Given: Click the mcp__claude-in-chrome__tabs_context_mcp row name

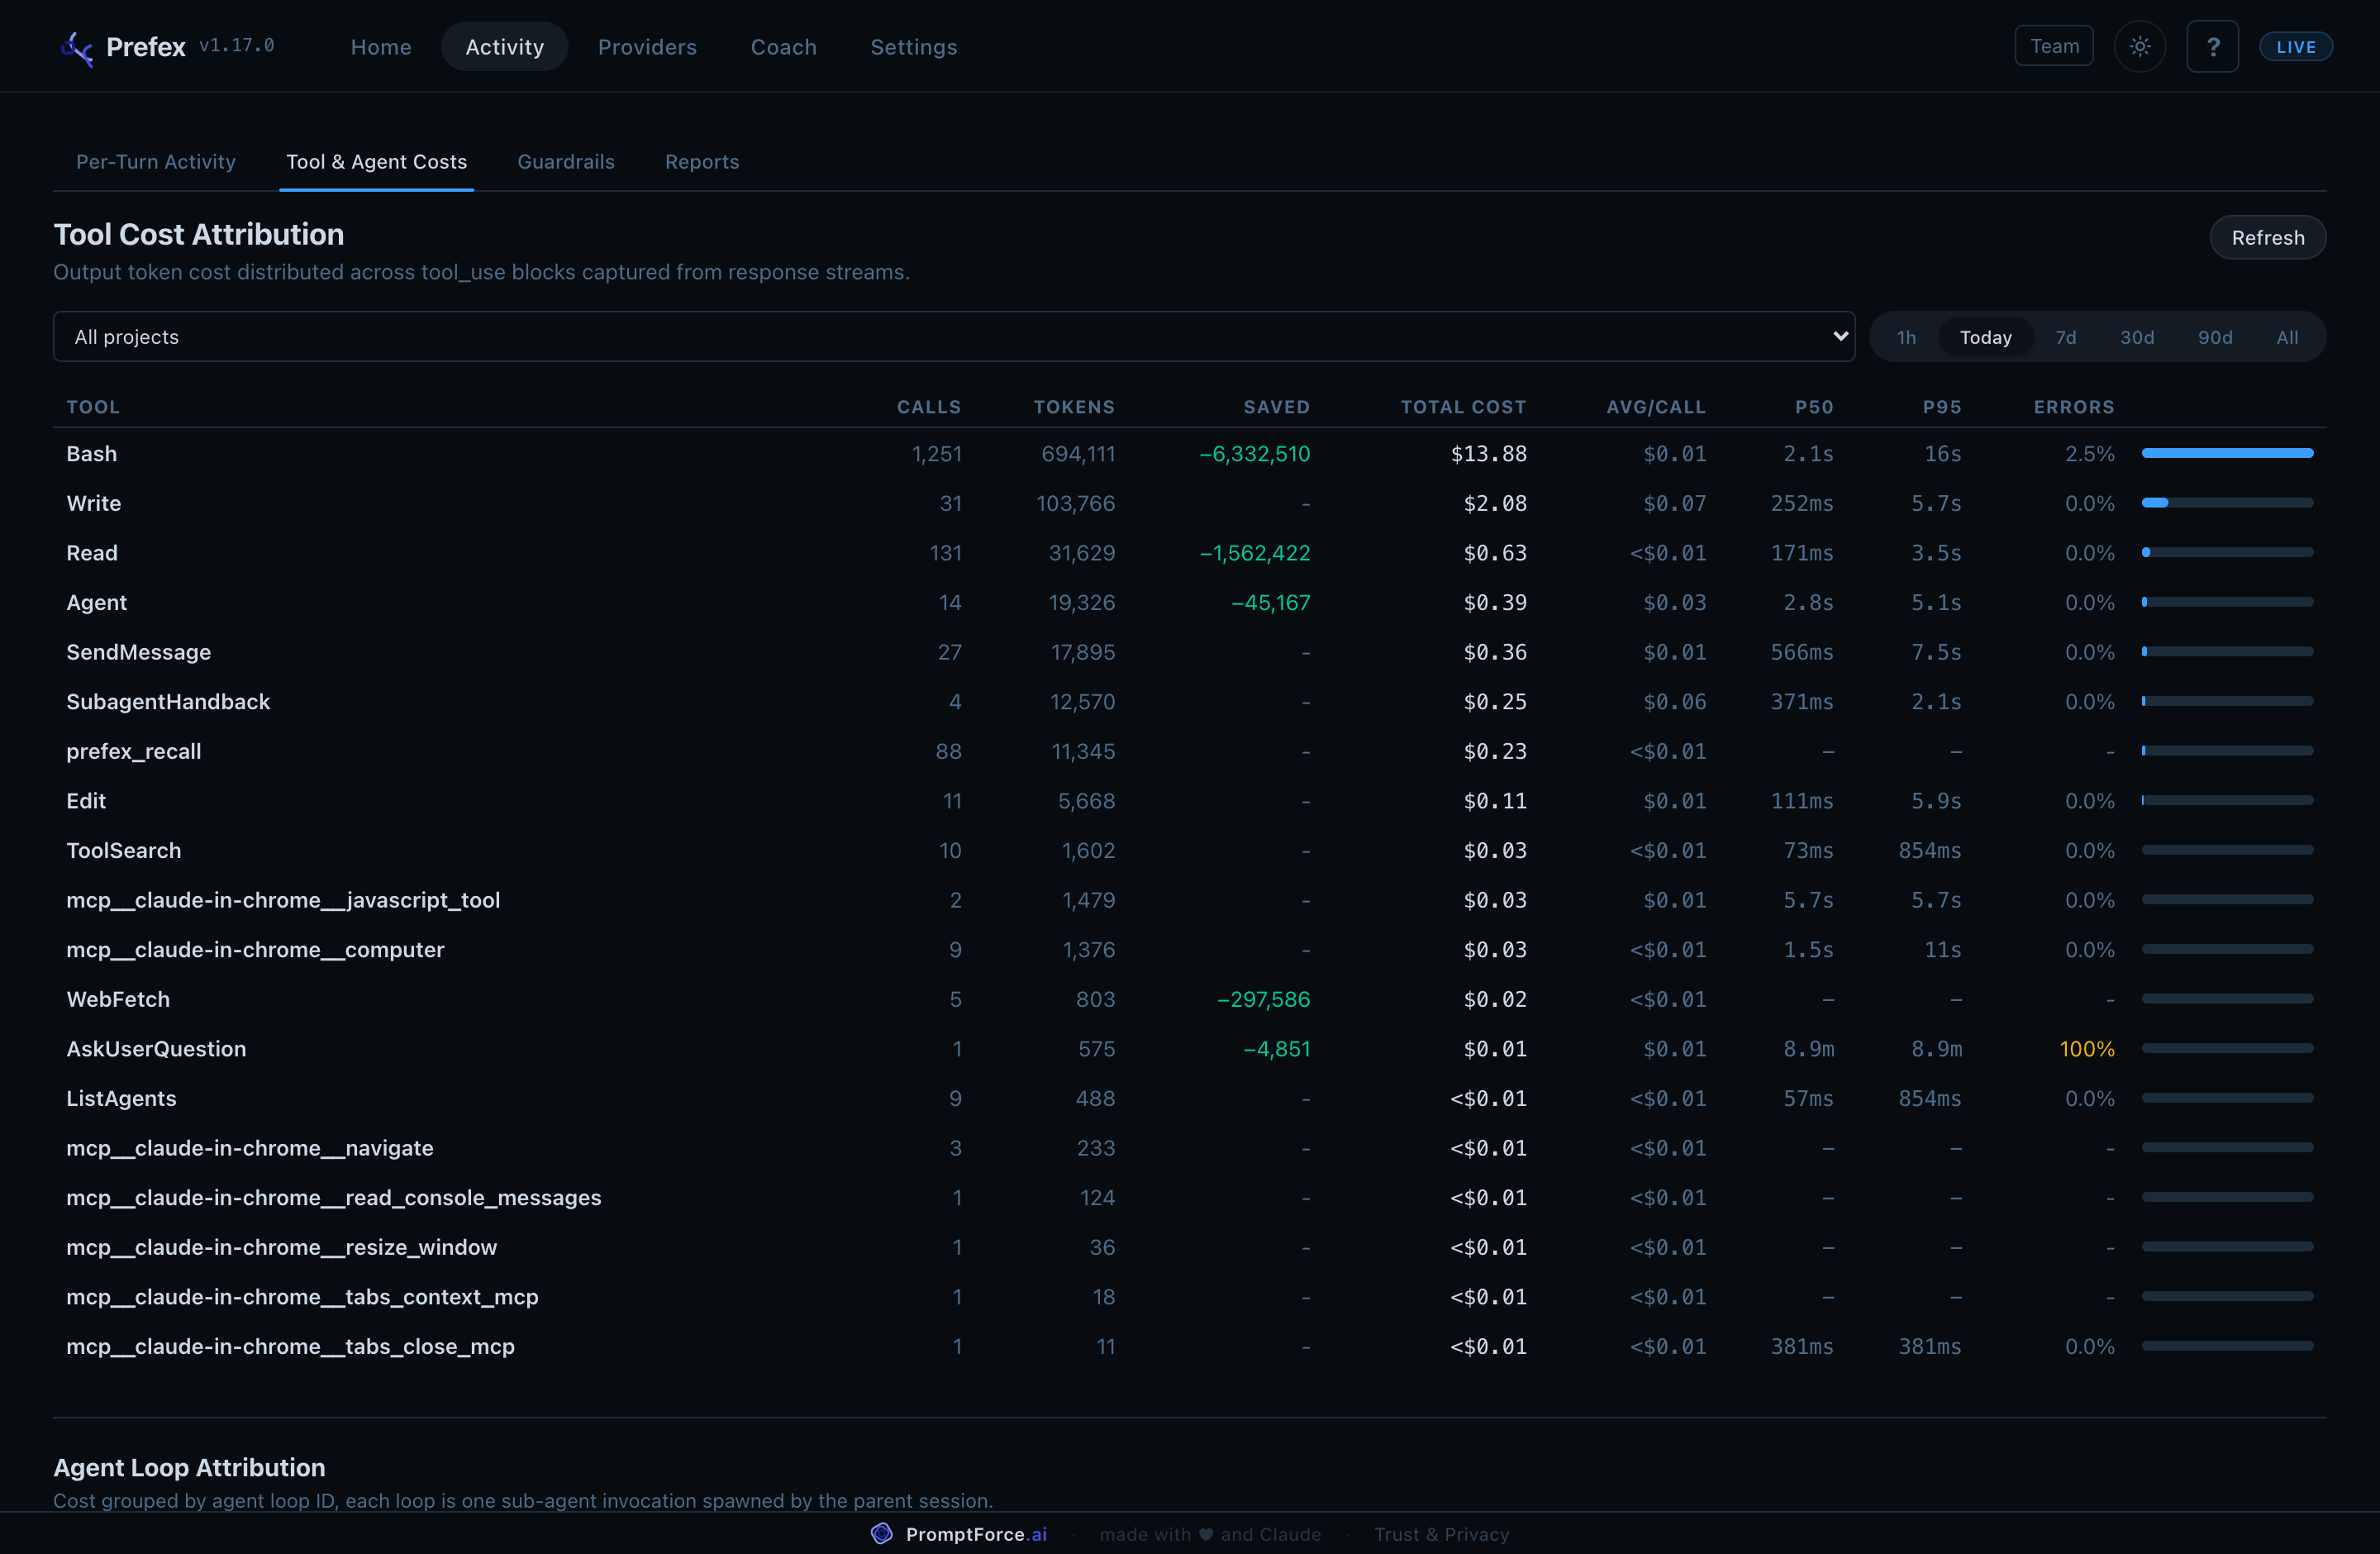Looking at the screenshot, I should coord(302,1297).
